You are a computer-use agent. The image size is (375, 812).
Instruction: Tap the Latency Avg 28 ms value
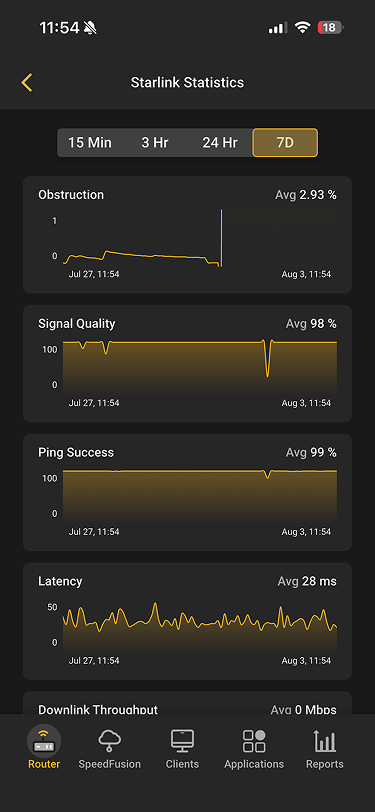click(x=307, y=581)
